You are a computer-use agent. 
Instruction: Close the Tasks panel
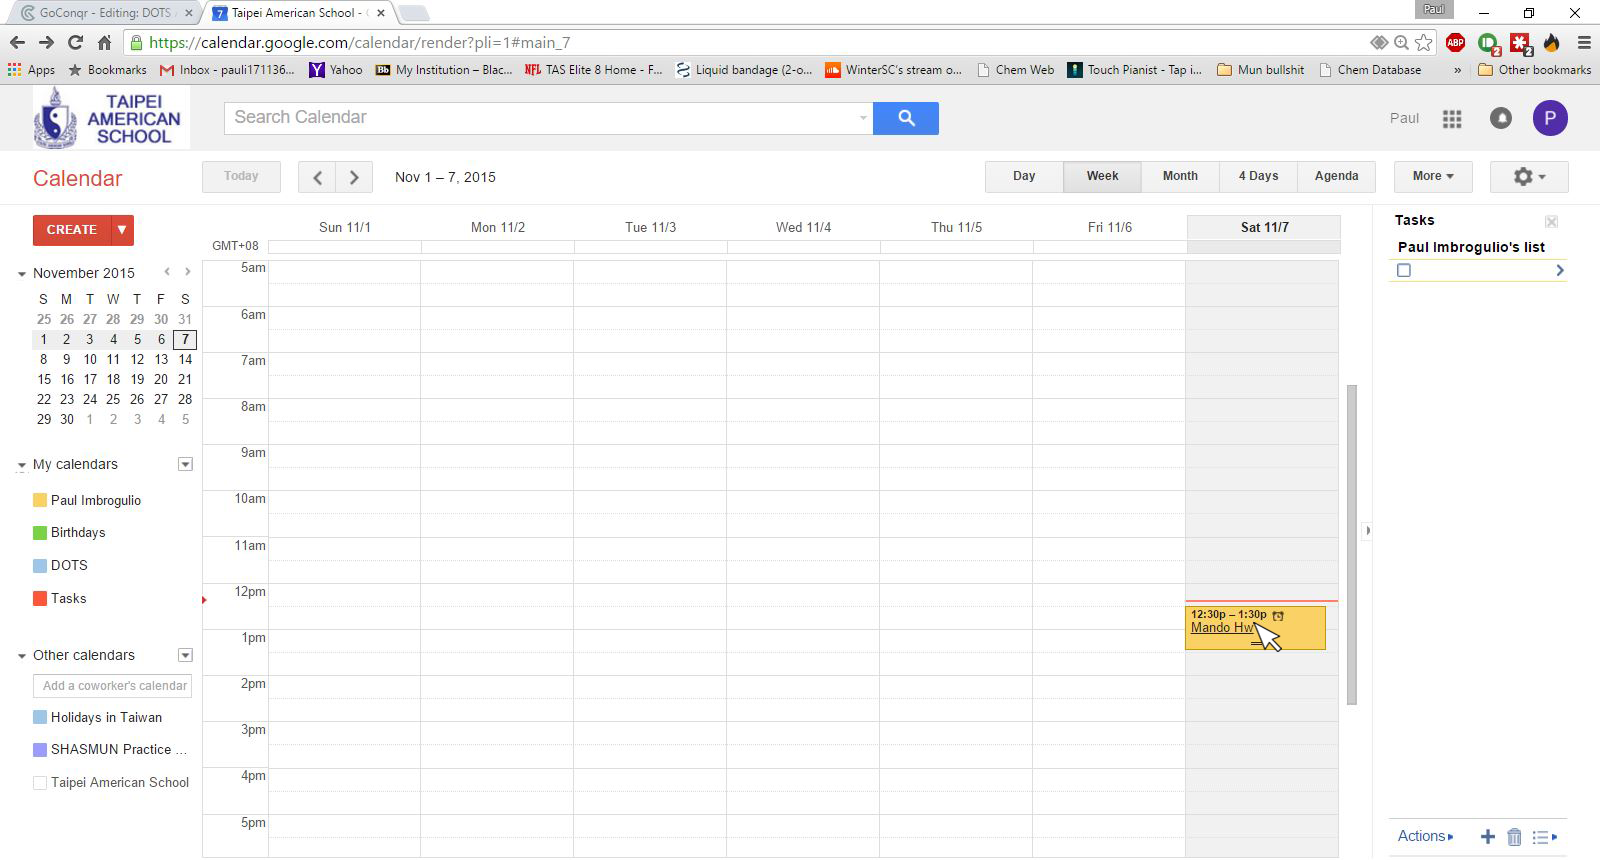pyautogui.click(x=1551, y=221)
